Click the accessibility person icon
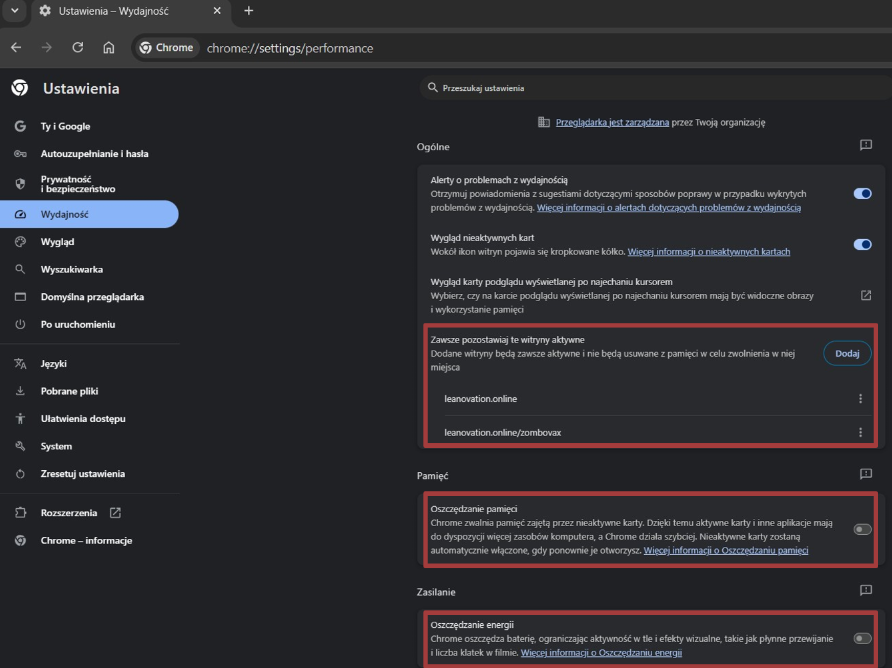 [20, 419]
